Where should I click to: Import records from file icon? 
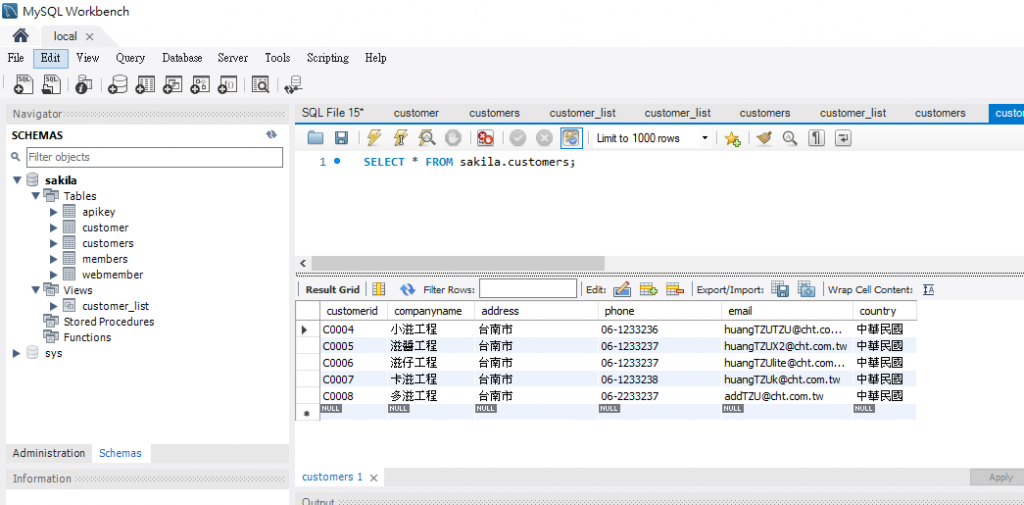click(x=807, y=289)
